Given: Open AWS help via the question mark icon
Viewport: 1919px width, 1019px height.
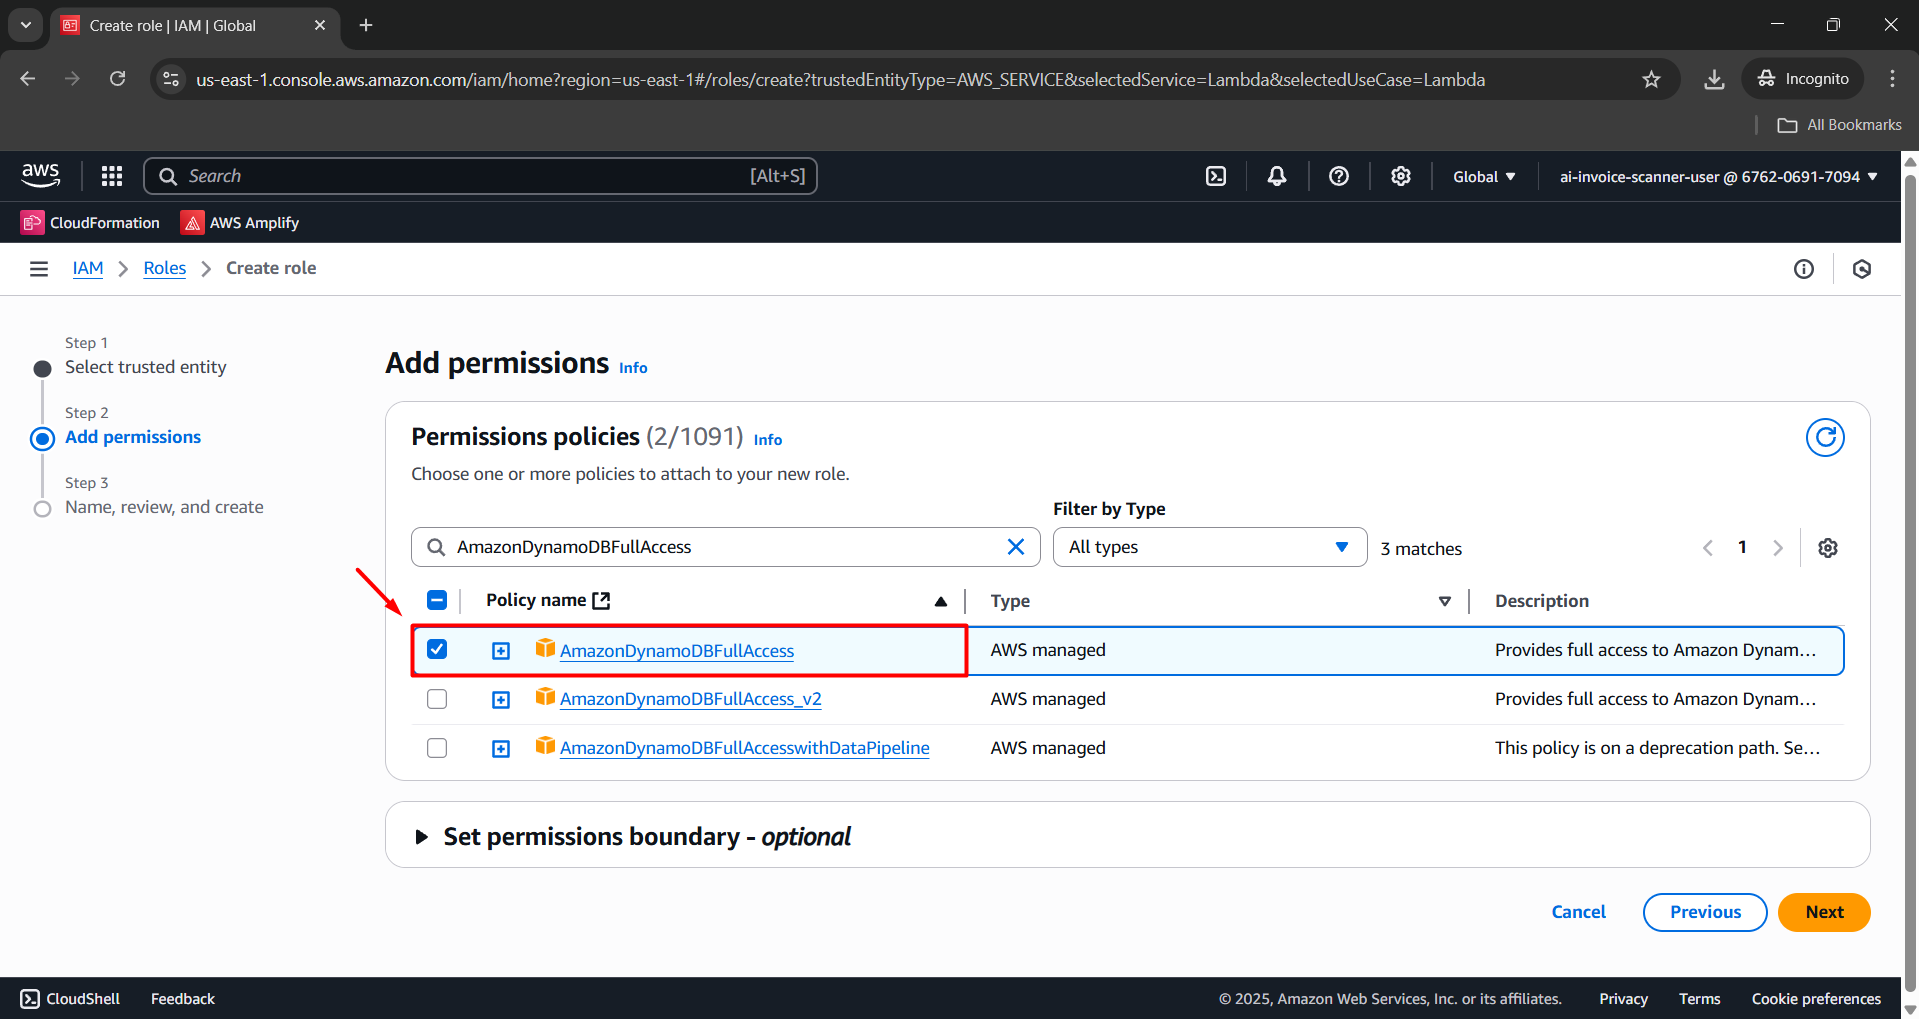Looking at the screenshot, I should [1339, 175].
